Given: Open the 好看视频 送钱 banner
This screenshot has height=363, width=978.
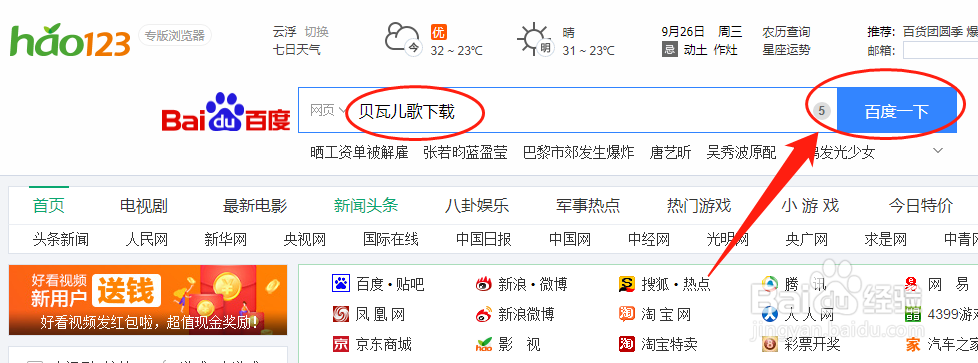Looking at the screenshot, I should point(148,300).
